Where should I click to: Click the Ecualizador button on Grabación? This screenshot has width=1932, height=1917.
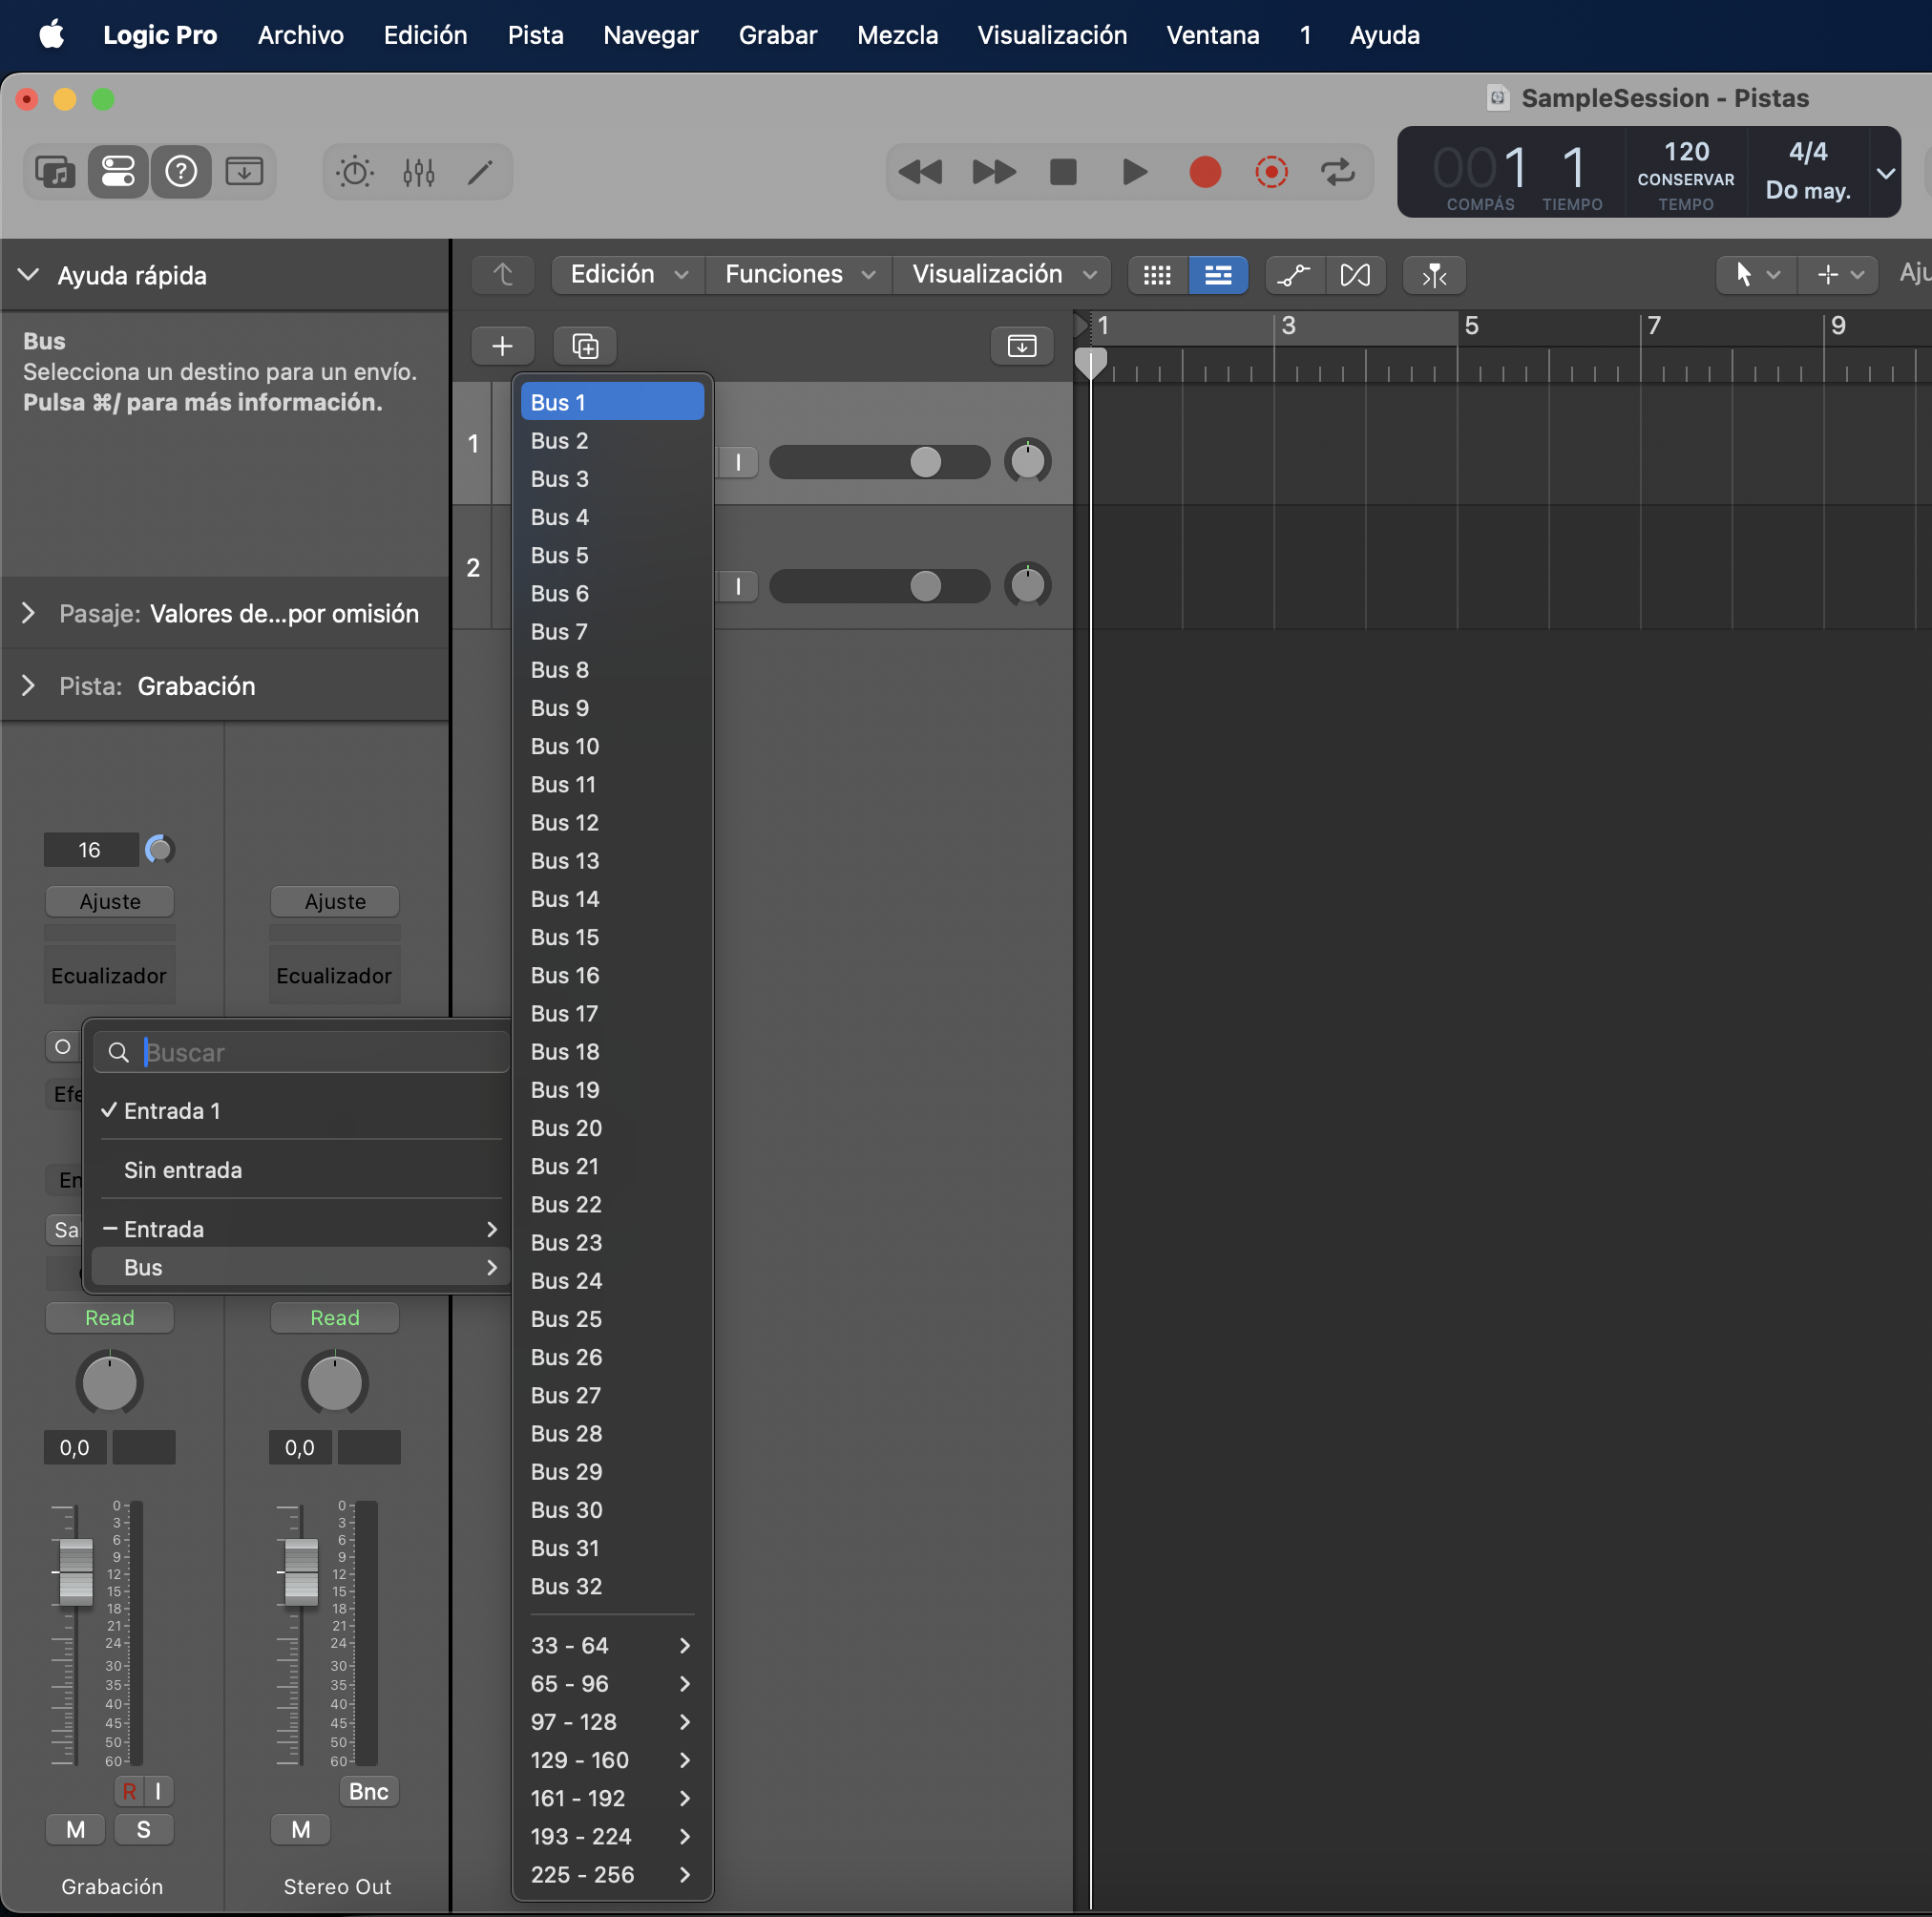109,975
